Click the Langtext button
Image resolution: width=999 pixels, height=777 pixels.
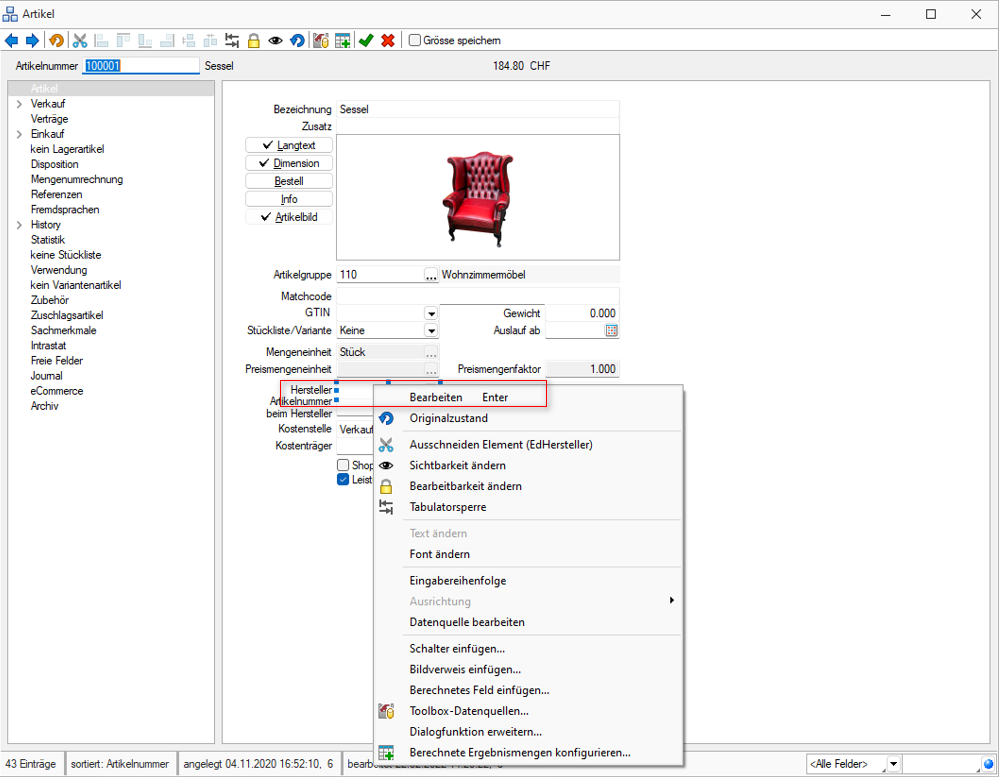pos(289,146)
